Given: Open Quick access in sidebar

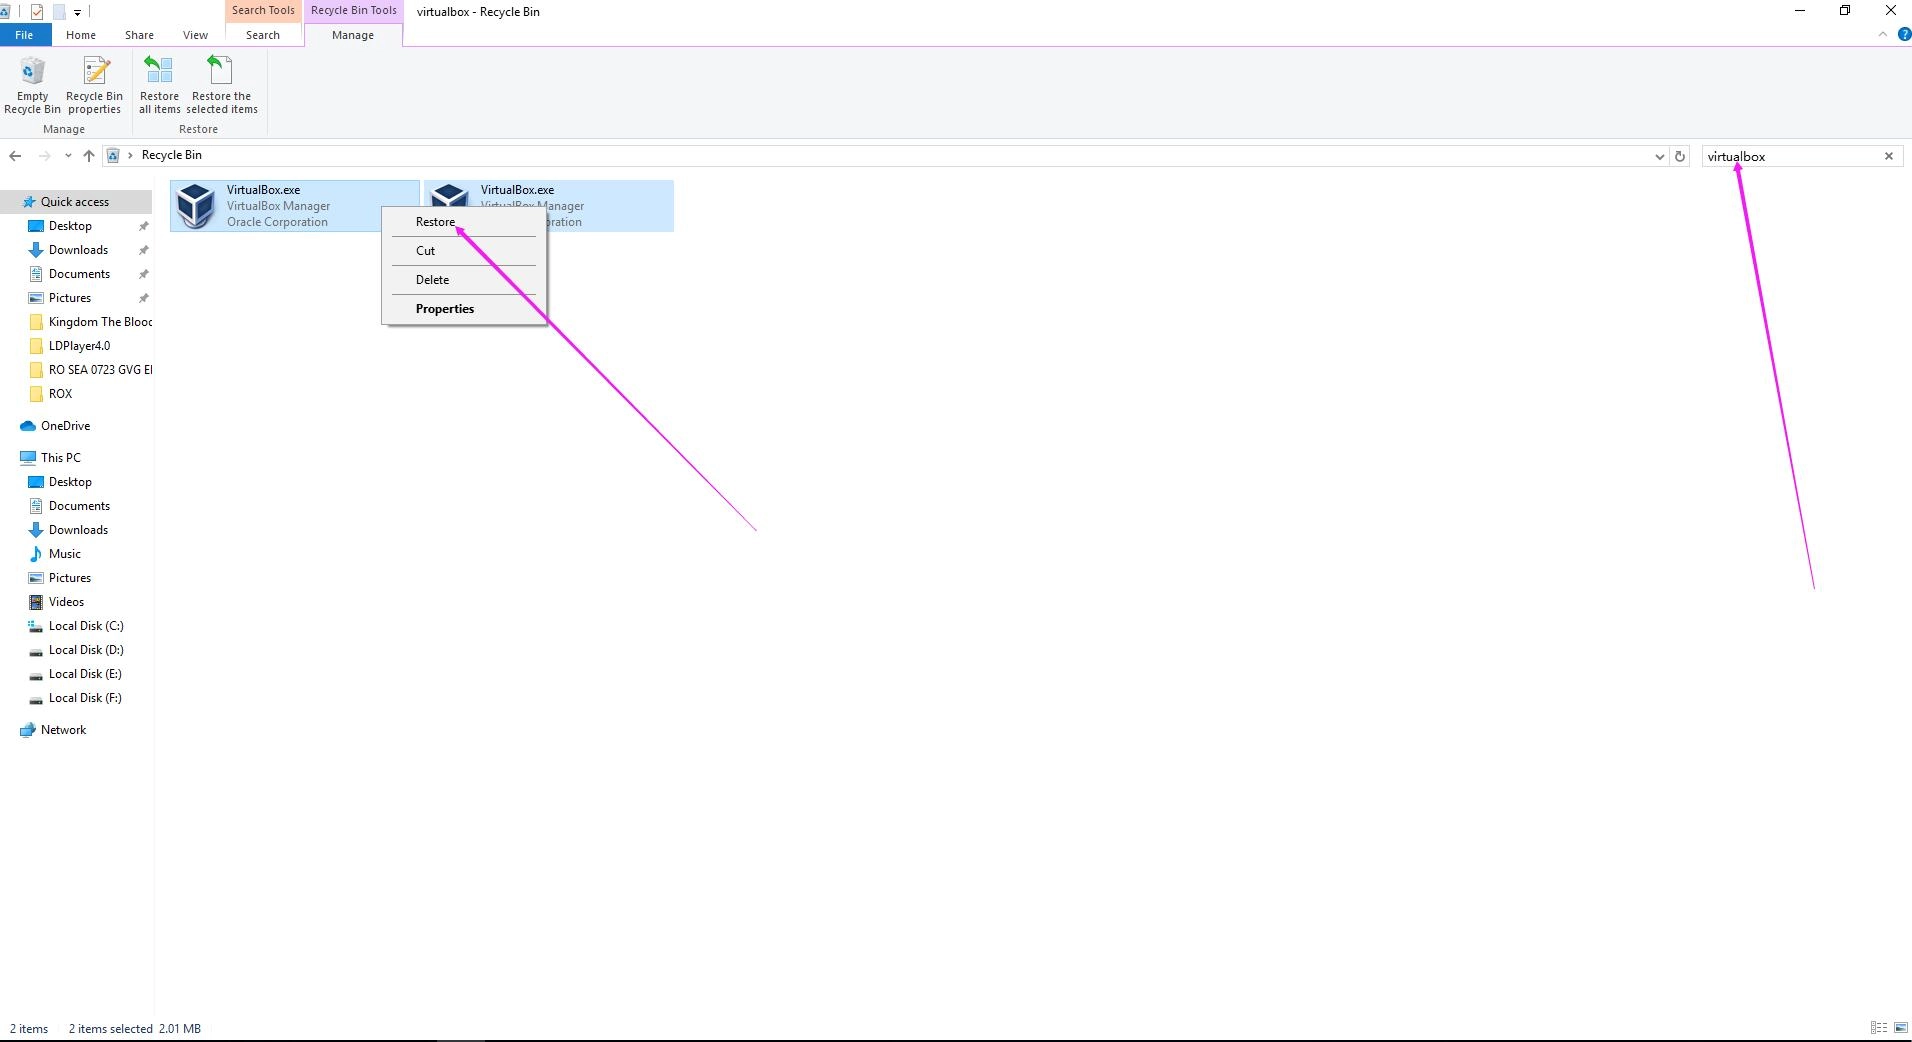Looking at the screenshot, I should point(75,202).
